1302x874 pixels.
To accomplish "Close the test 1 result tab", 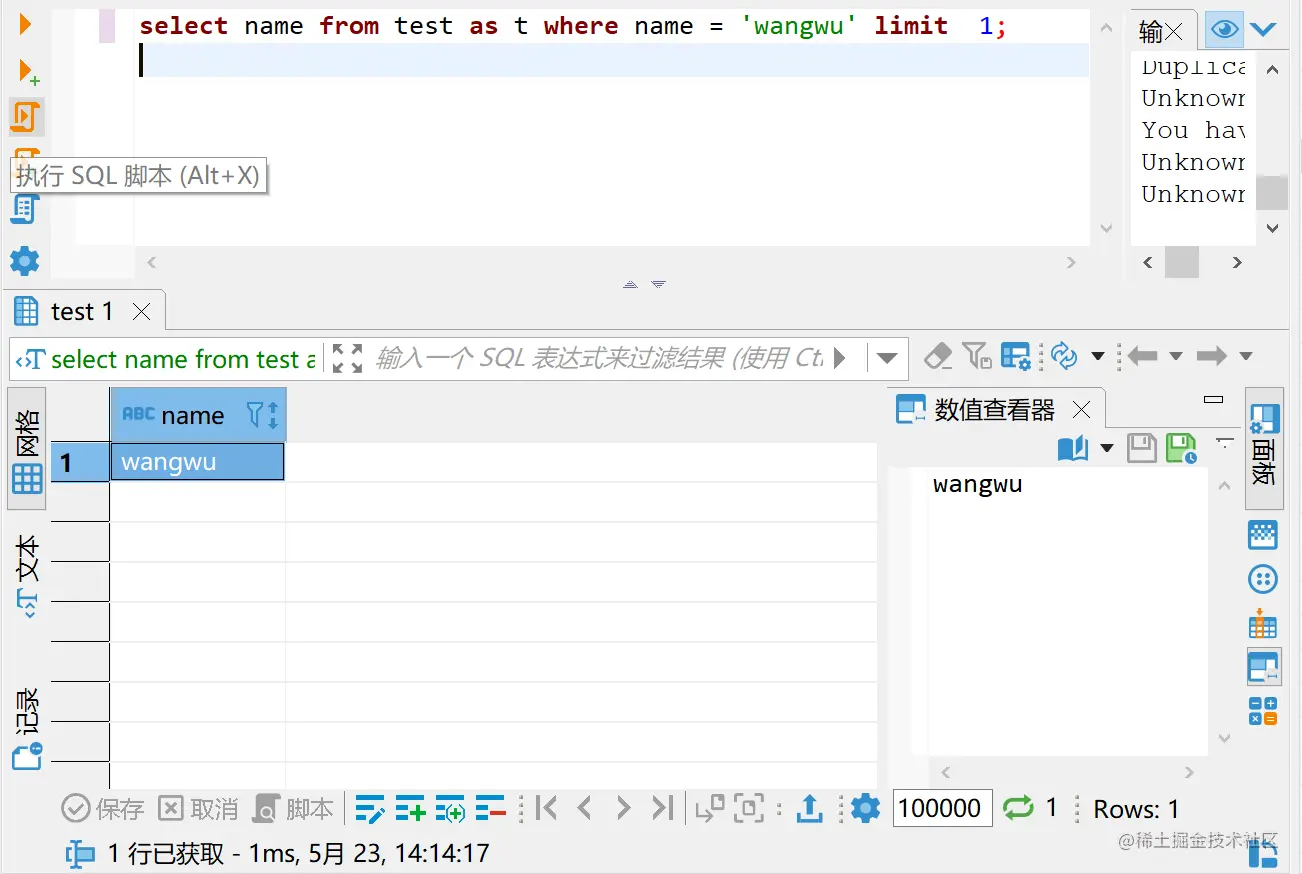I will (x=141, y=312).
